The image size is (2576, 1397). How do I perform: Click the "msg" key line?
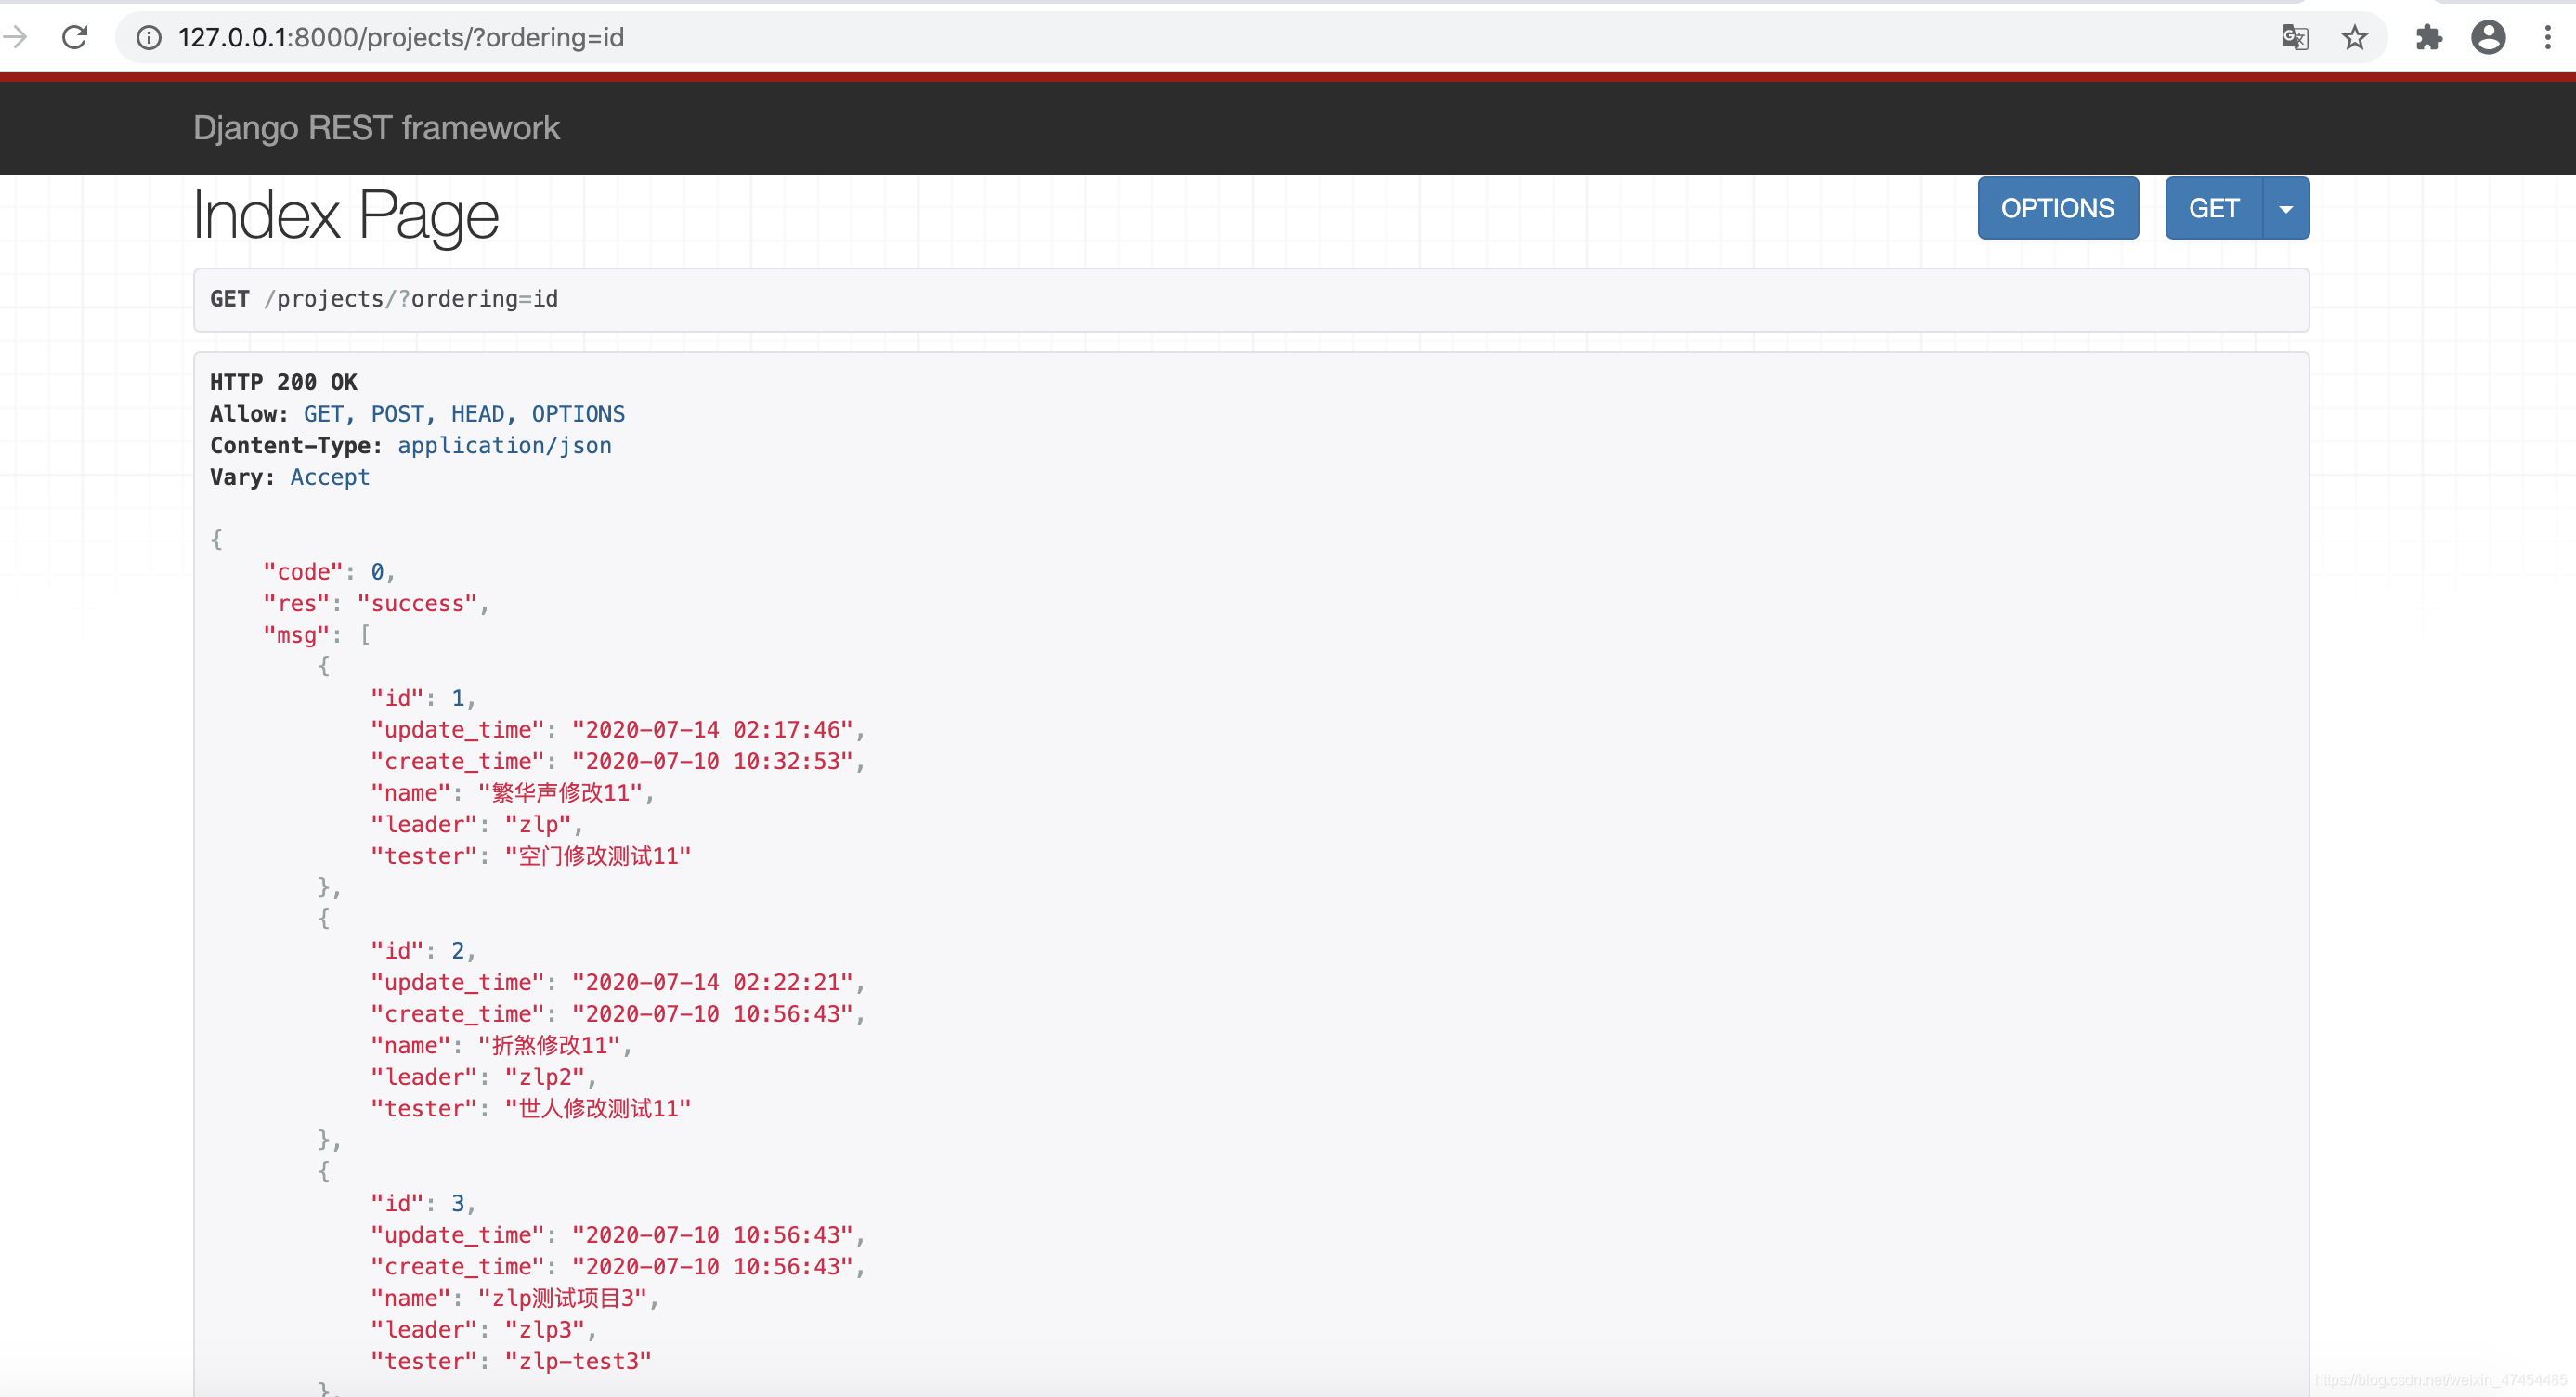pos(317,635)
